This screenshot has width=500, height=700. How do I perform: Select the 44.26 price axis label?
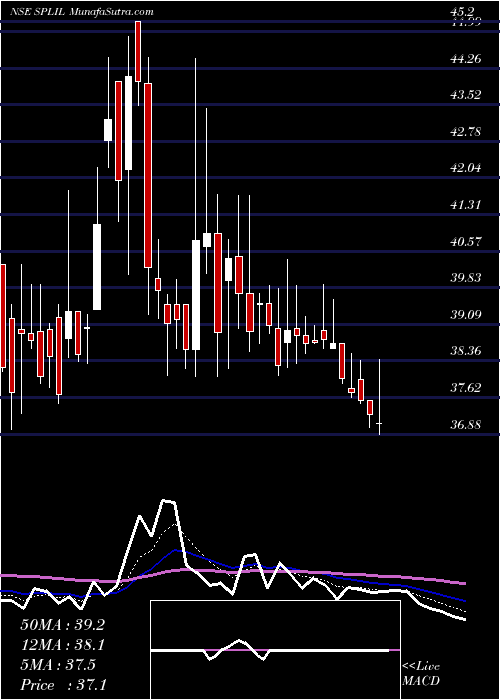pos(466,58)
